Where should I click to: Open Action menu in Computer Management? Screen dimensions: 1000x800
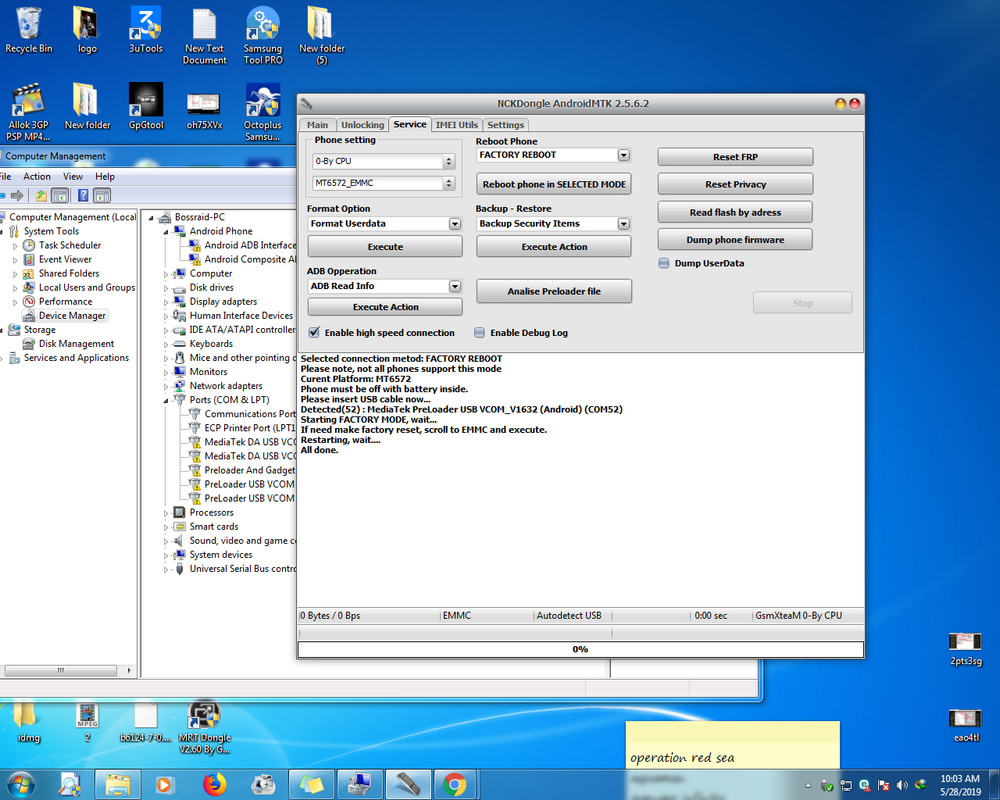tap(37, 177)
